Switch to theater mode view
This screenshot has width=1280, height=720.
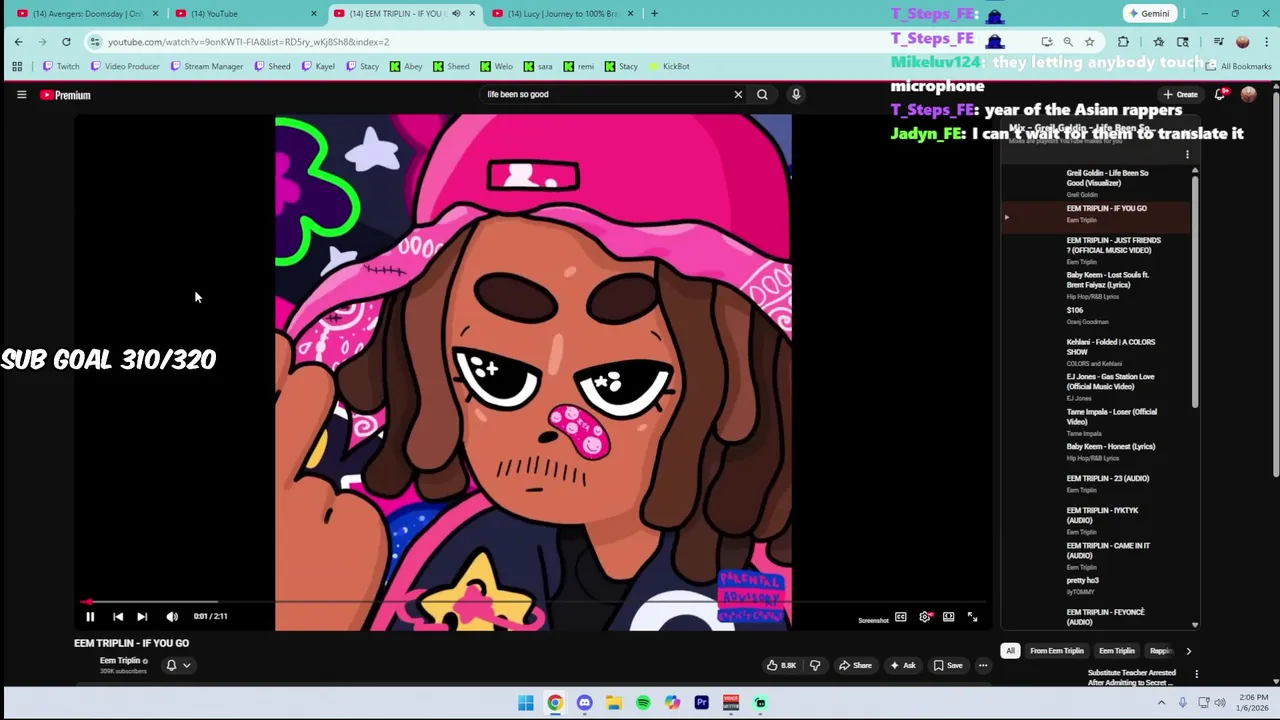point(948,617)
